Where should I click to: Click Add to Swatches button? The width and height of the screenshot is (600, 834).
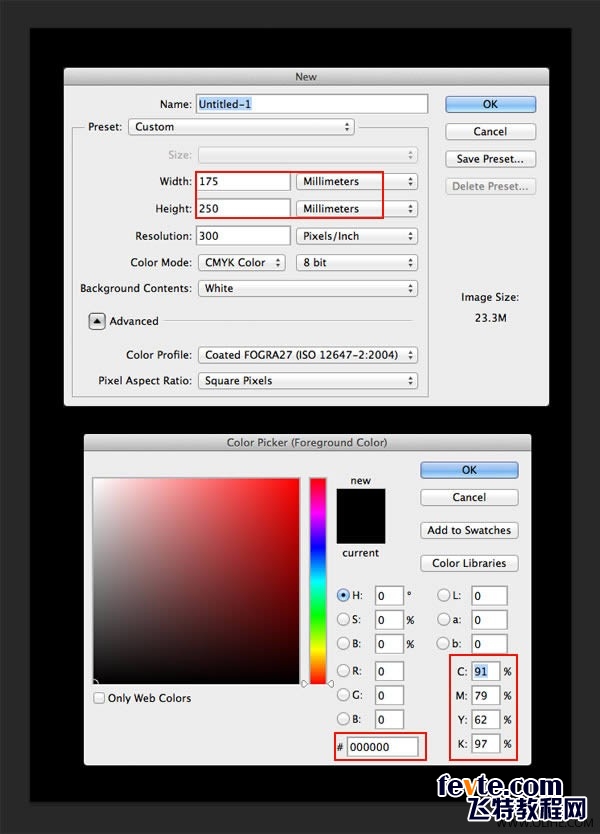(x=469, y=530)
